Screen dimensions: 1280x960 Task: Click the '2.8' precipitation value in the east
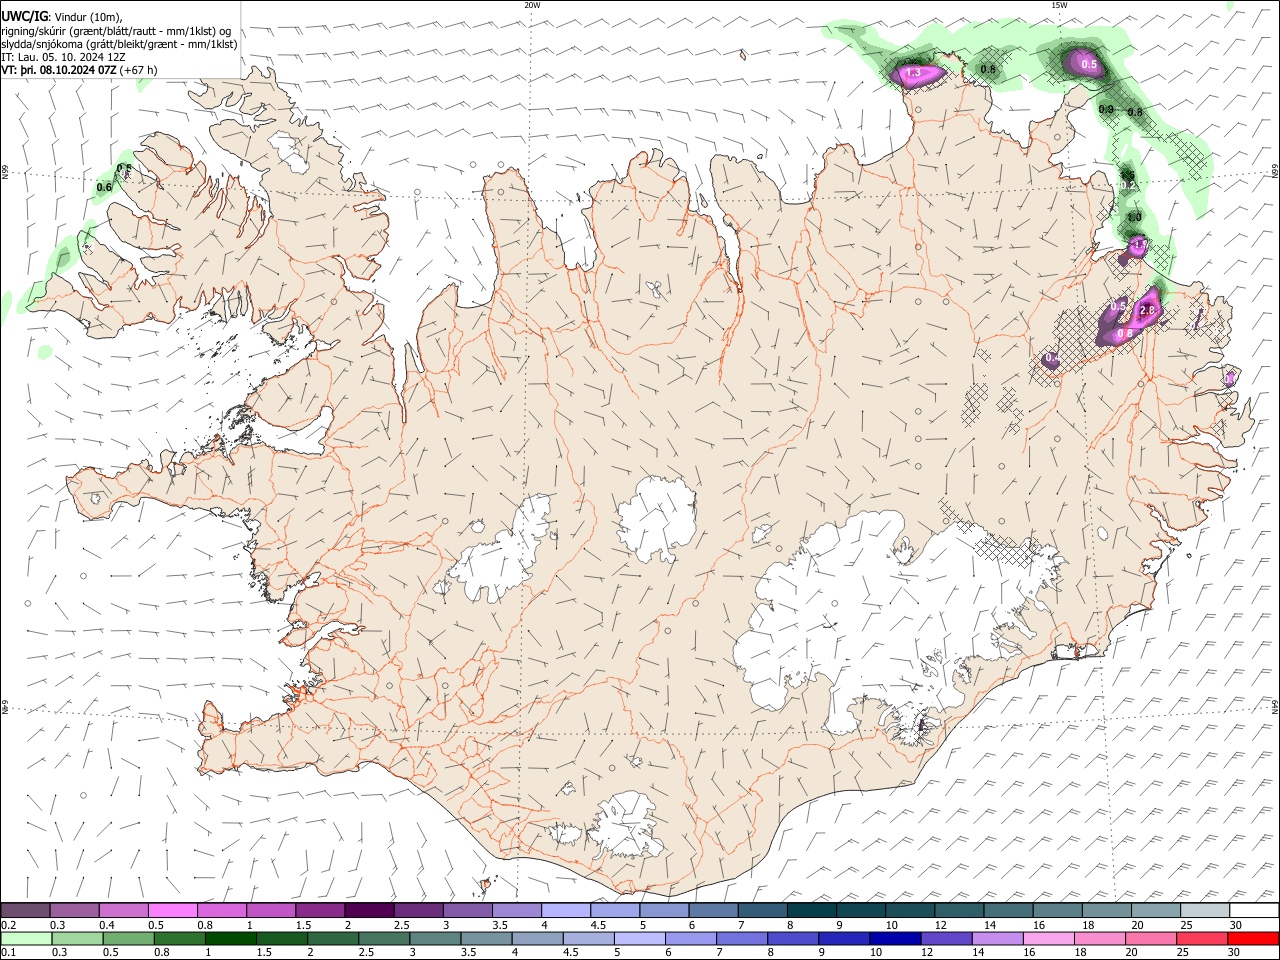(x=1147, y=312)
